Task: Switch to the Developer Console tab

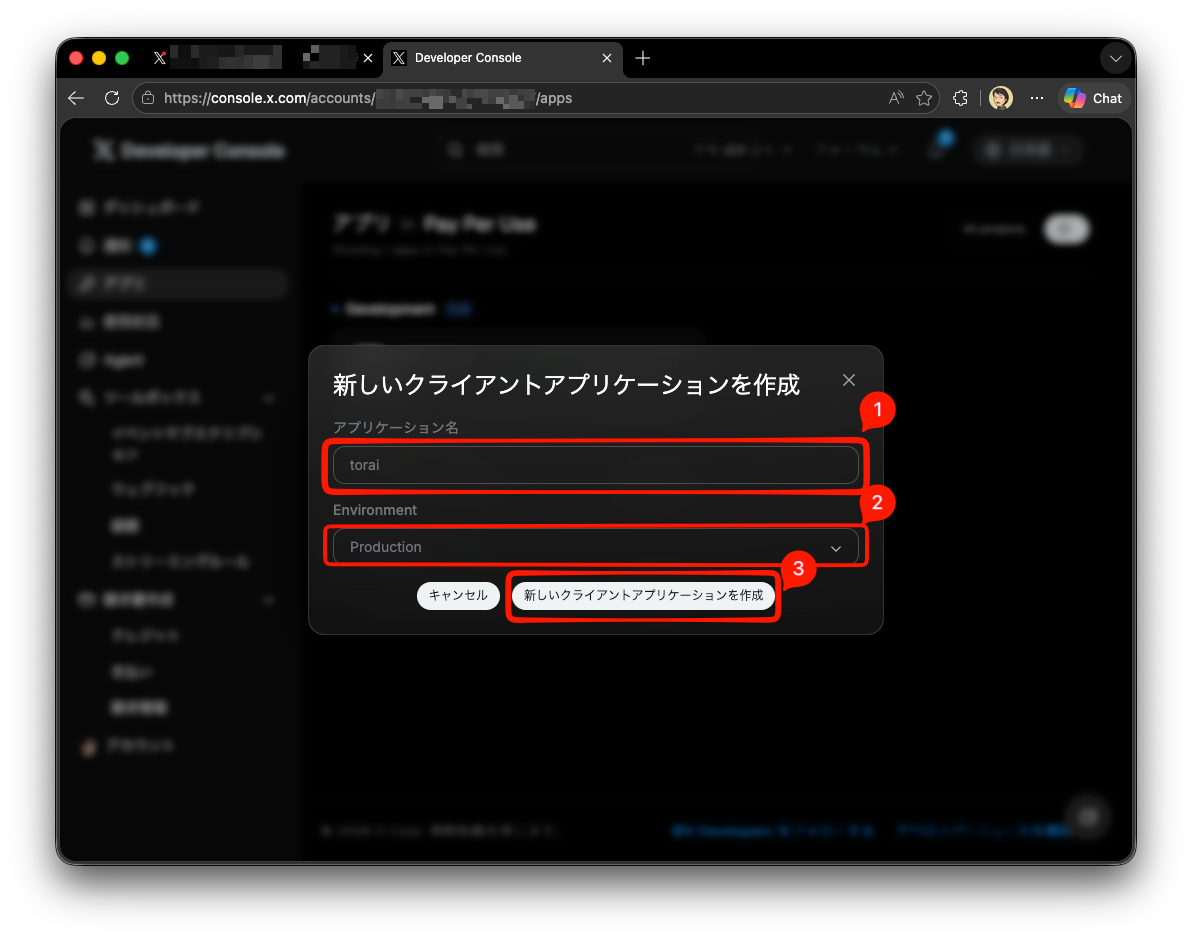Action: click(x=502, y=59)
